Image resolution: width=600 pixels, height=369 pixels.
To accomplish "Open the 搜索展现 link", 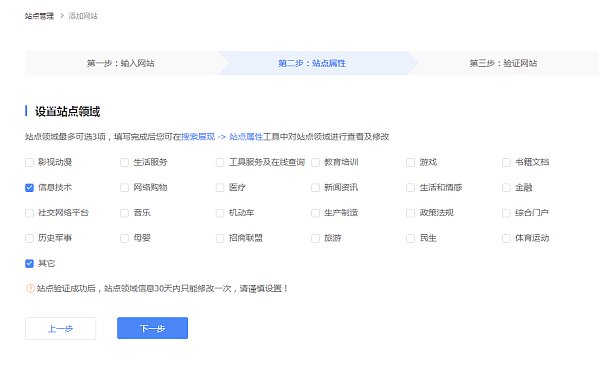I will [x=198, y=137].
